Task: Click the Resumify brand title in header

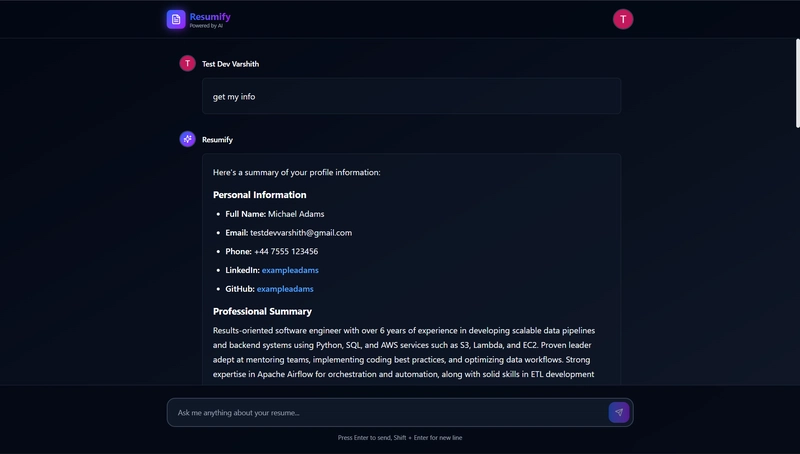Action: [x=210, y=16]
